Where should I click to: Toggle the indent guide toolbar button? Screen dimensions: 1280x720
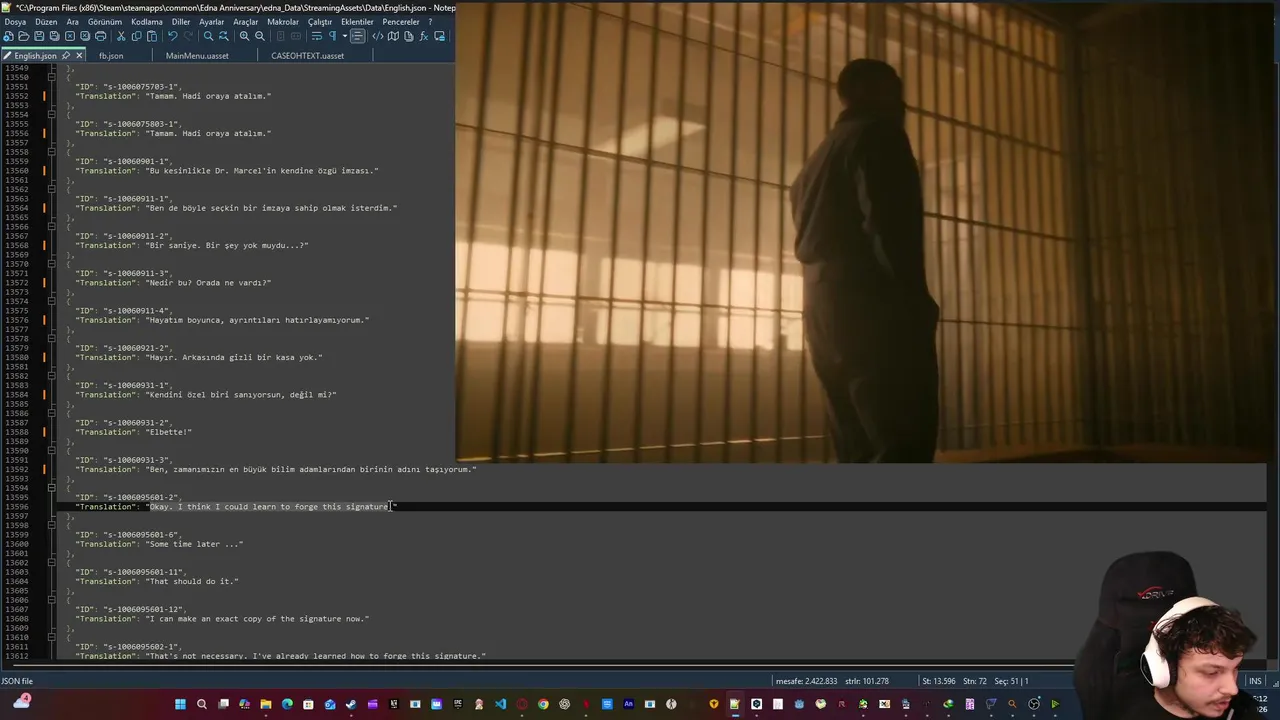click(358, 36)
